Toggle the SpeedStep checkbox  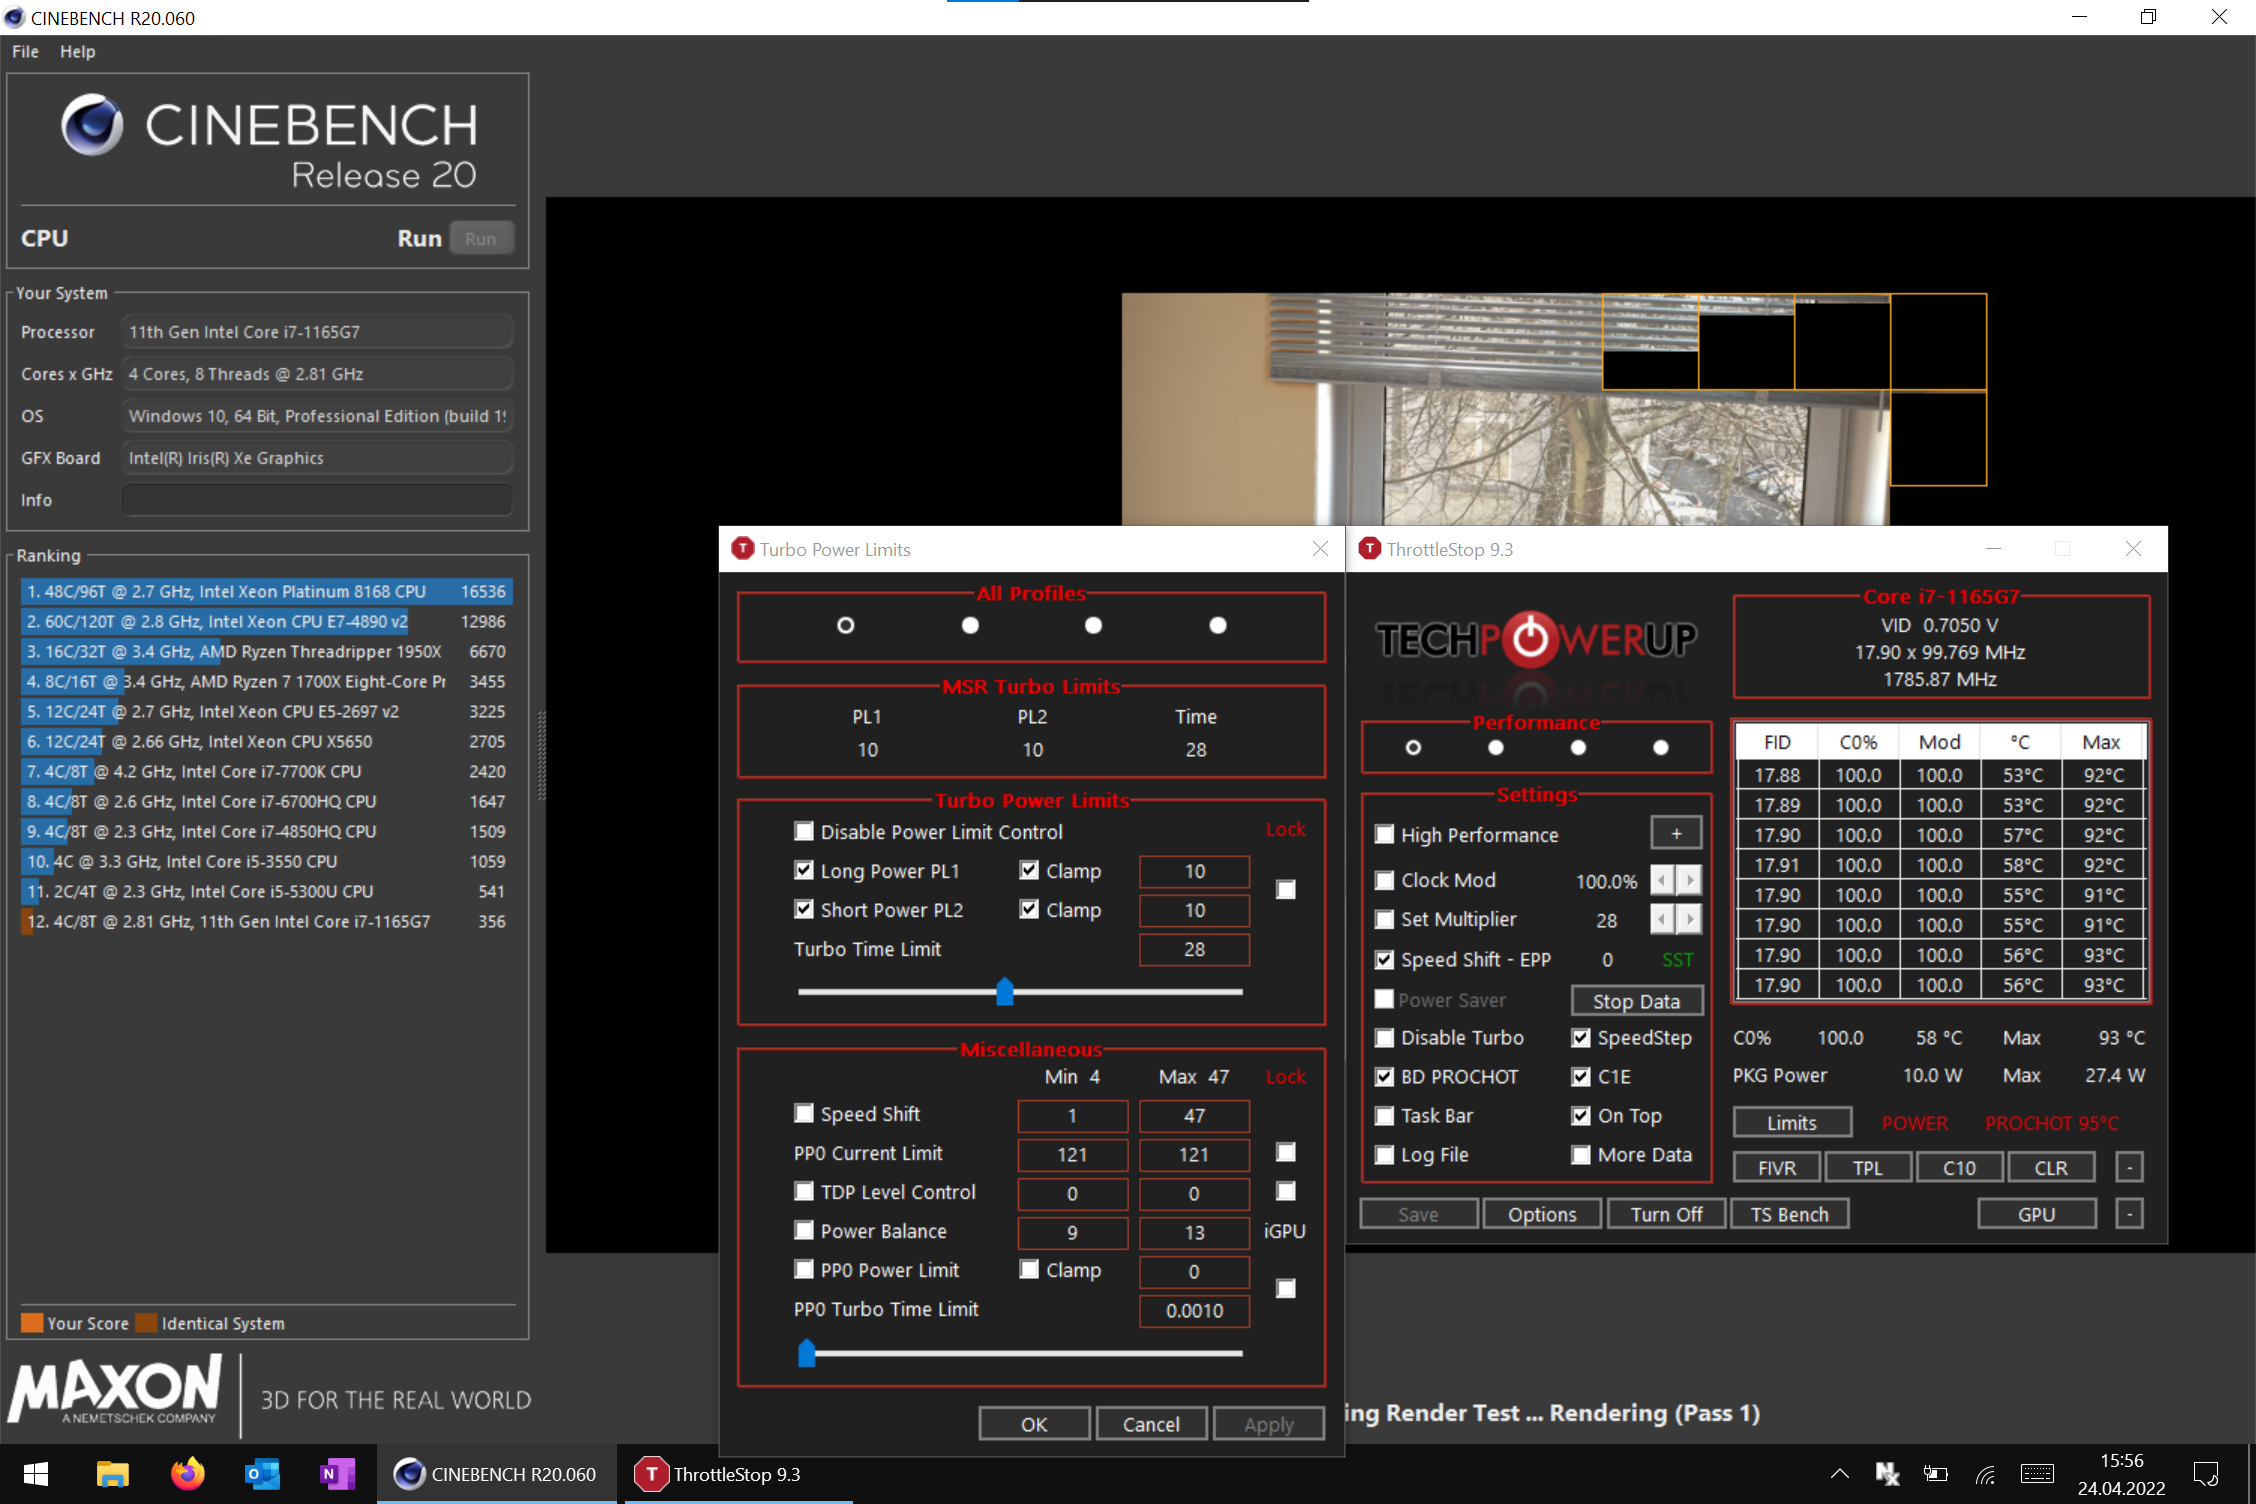point(1581,1038)
